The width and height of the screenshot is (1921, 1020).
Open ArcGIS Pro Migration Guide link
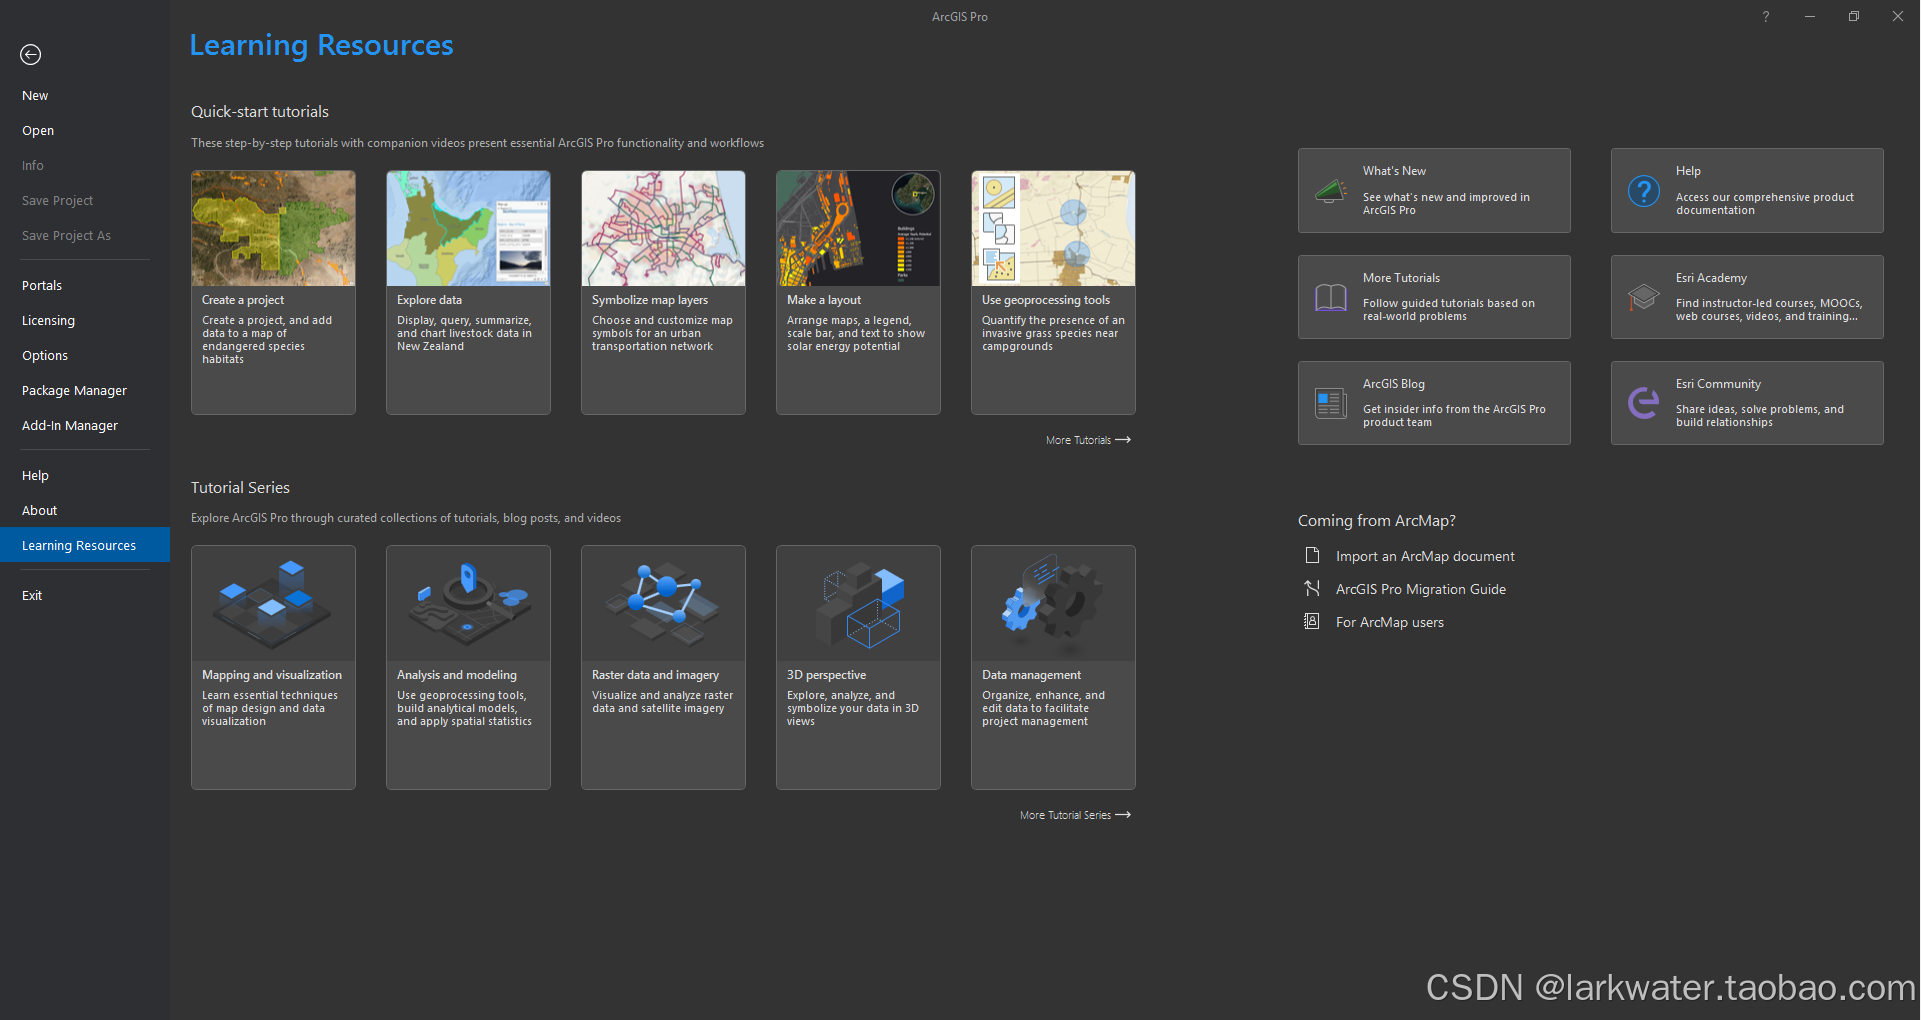(1421, 589)
